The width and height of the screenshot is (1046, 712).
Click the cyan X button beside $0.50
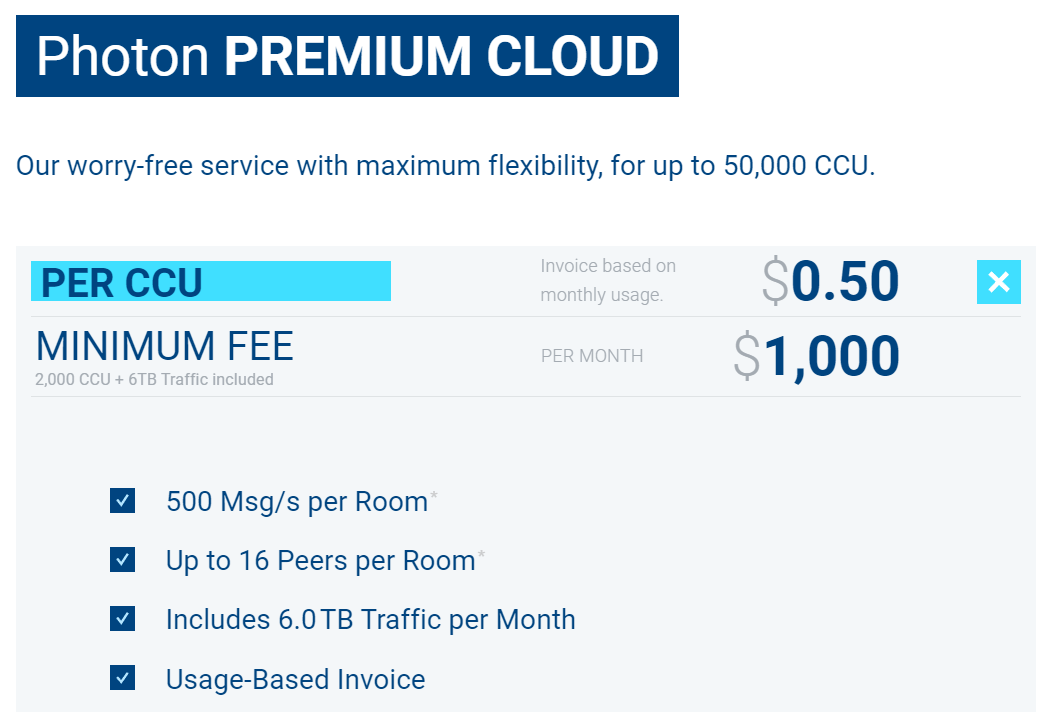[998, 282]
